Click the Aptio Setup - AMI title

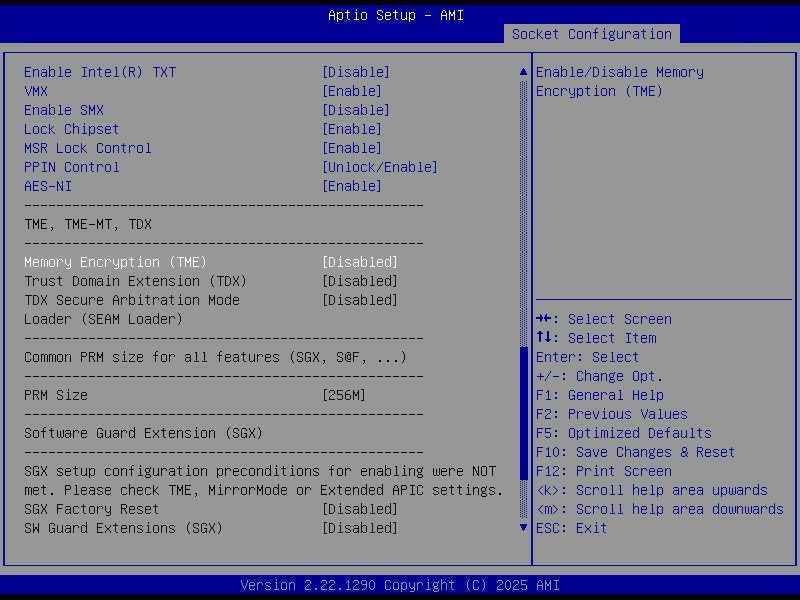[396, 15]
